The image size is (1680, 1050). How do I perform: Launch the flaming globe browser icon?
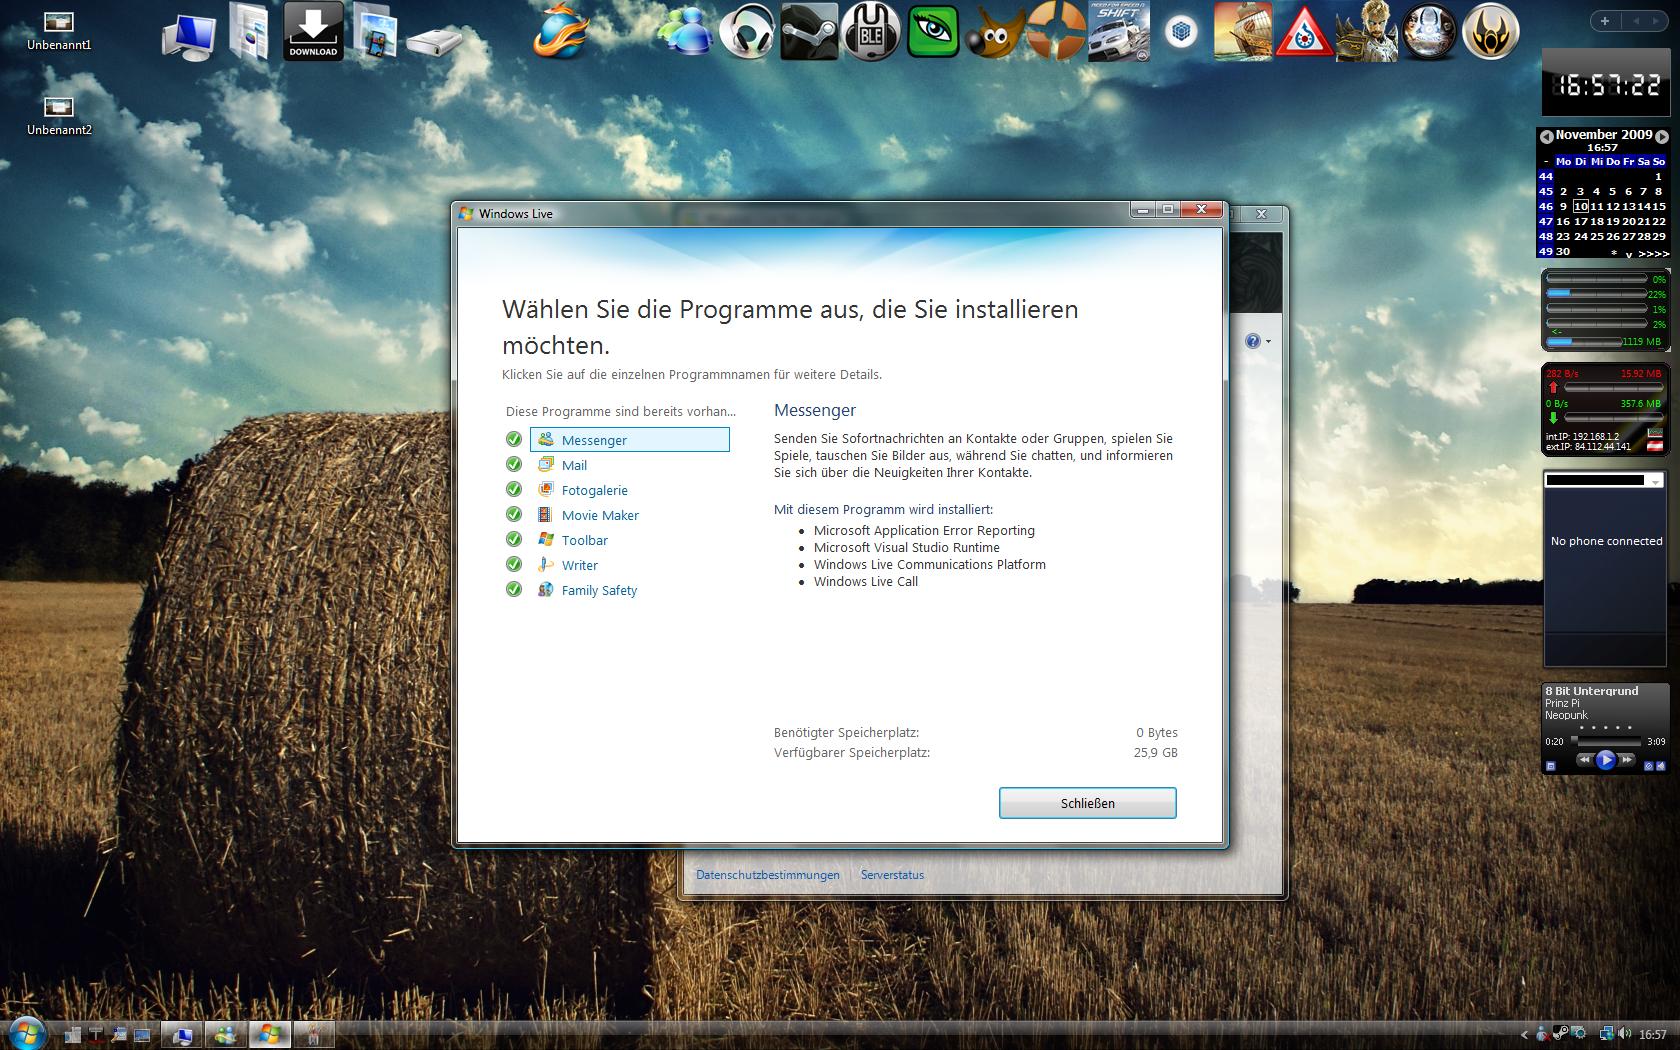point(562,32)
